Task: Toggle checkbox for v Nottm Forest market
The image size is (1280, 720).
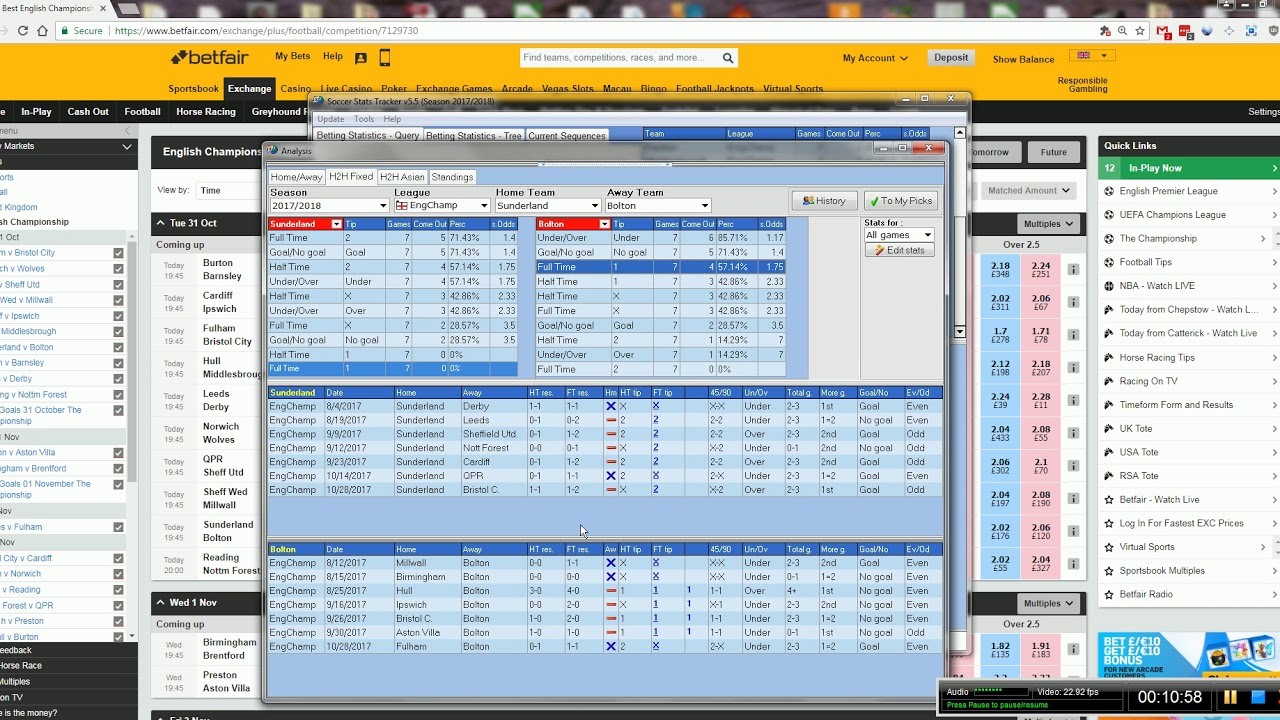Action: (118, 395)
